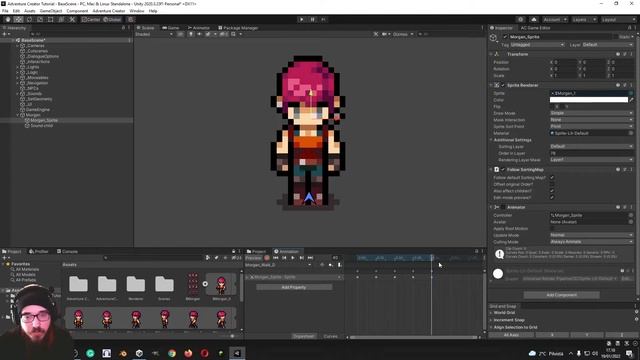Click the Unity Hub taskbar icon
This screenshot has width=640, height=360.
[139, 353]
